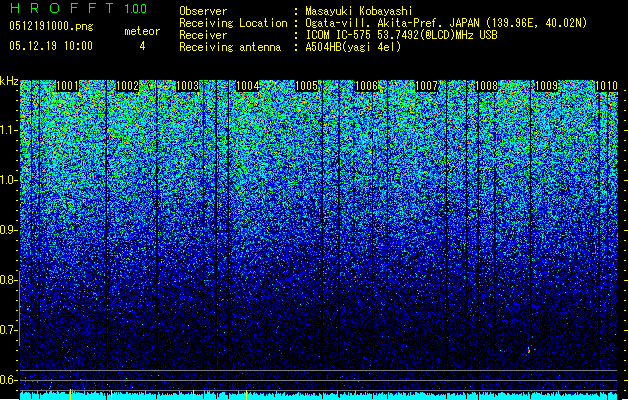Click the 1004 time marker
This screenshot has height=400, width=629.
point(248,86)
